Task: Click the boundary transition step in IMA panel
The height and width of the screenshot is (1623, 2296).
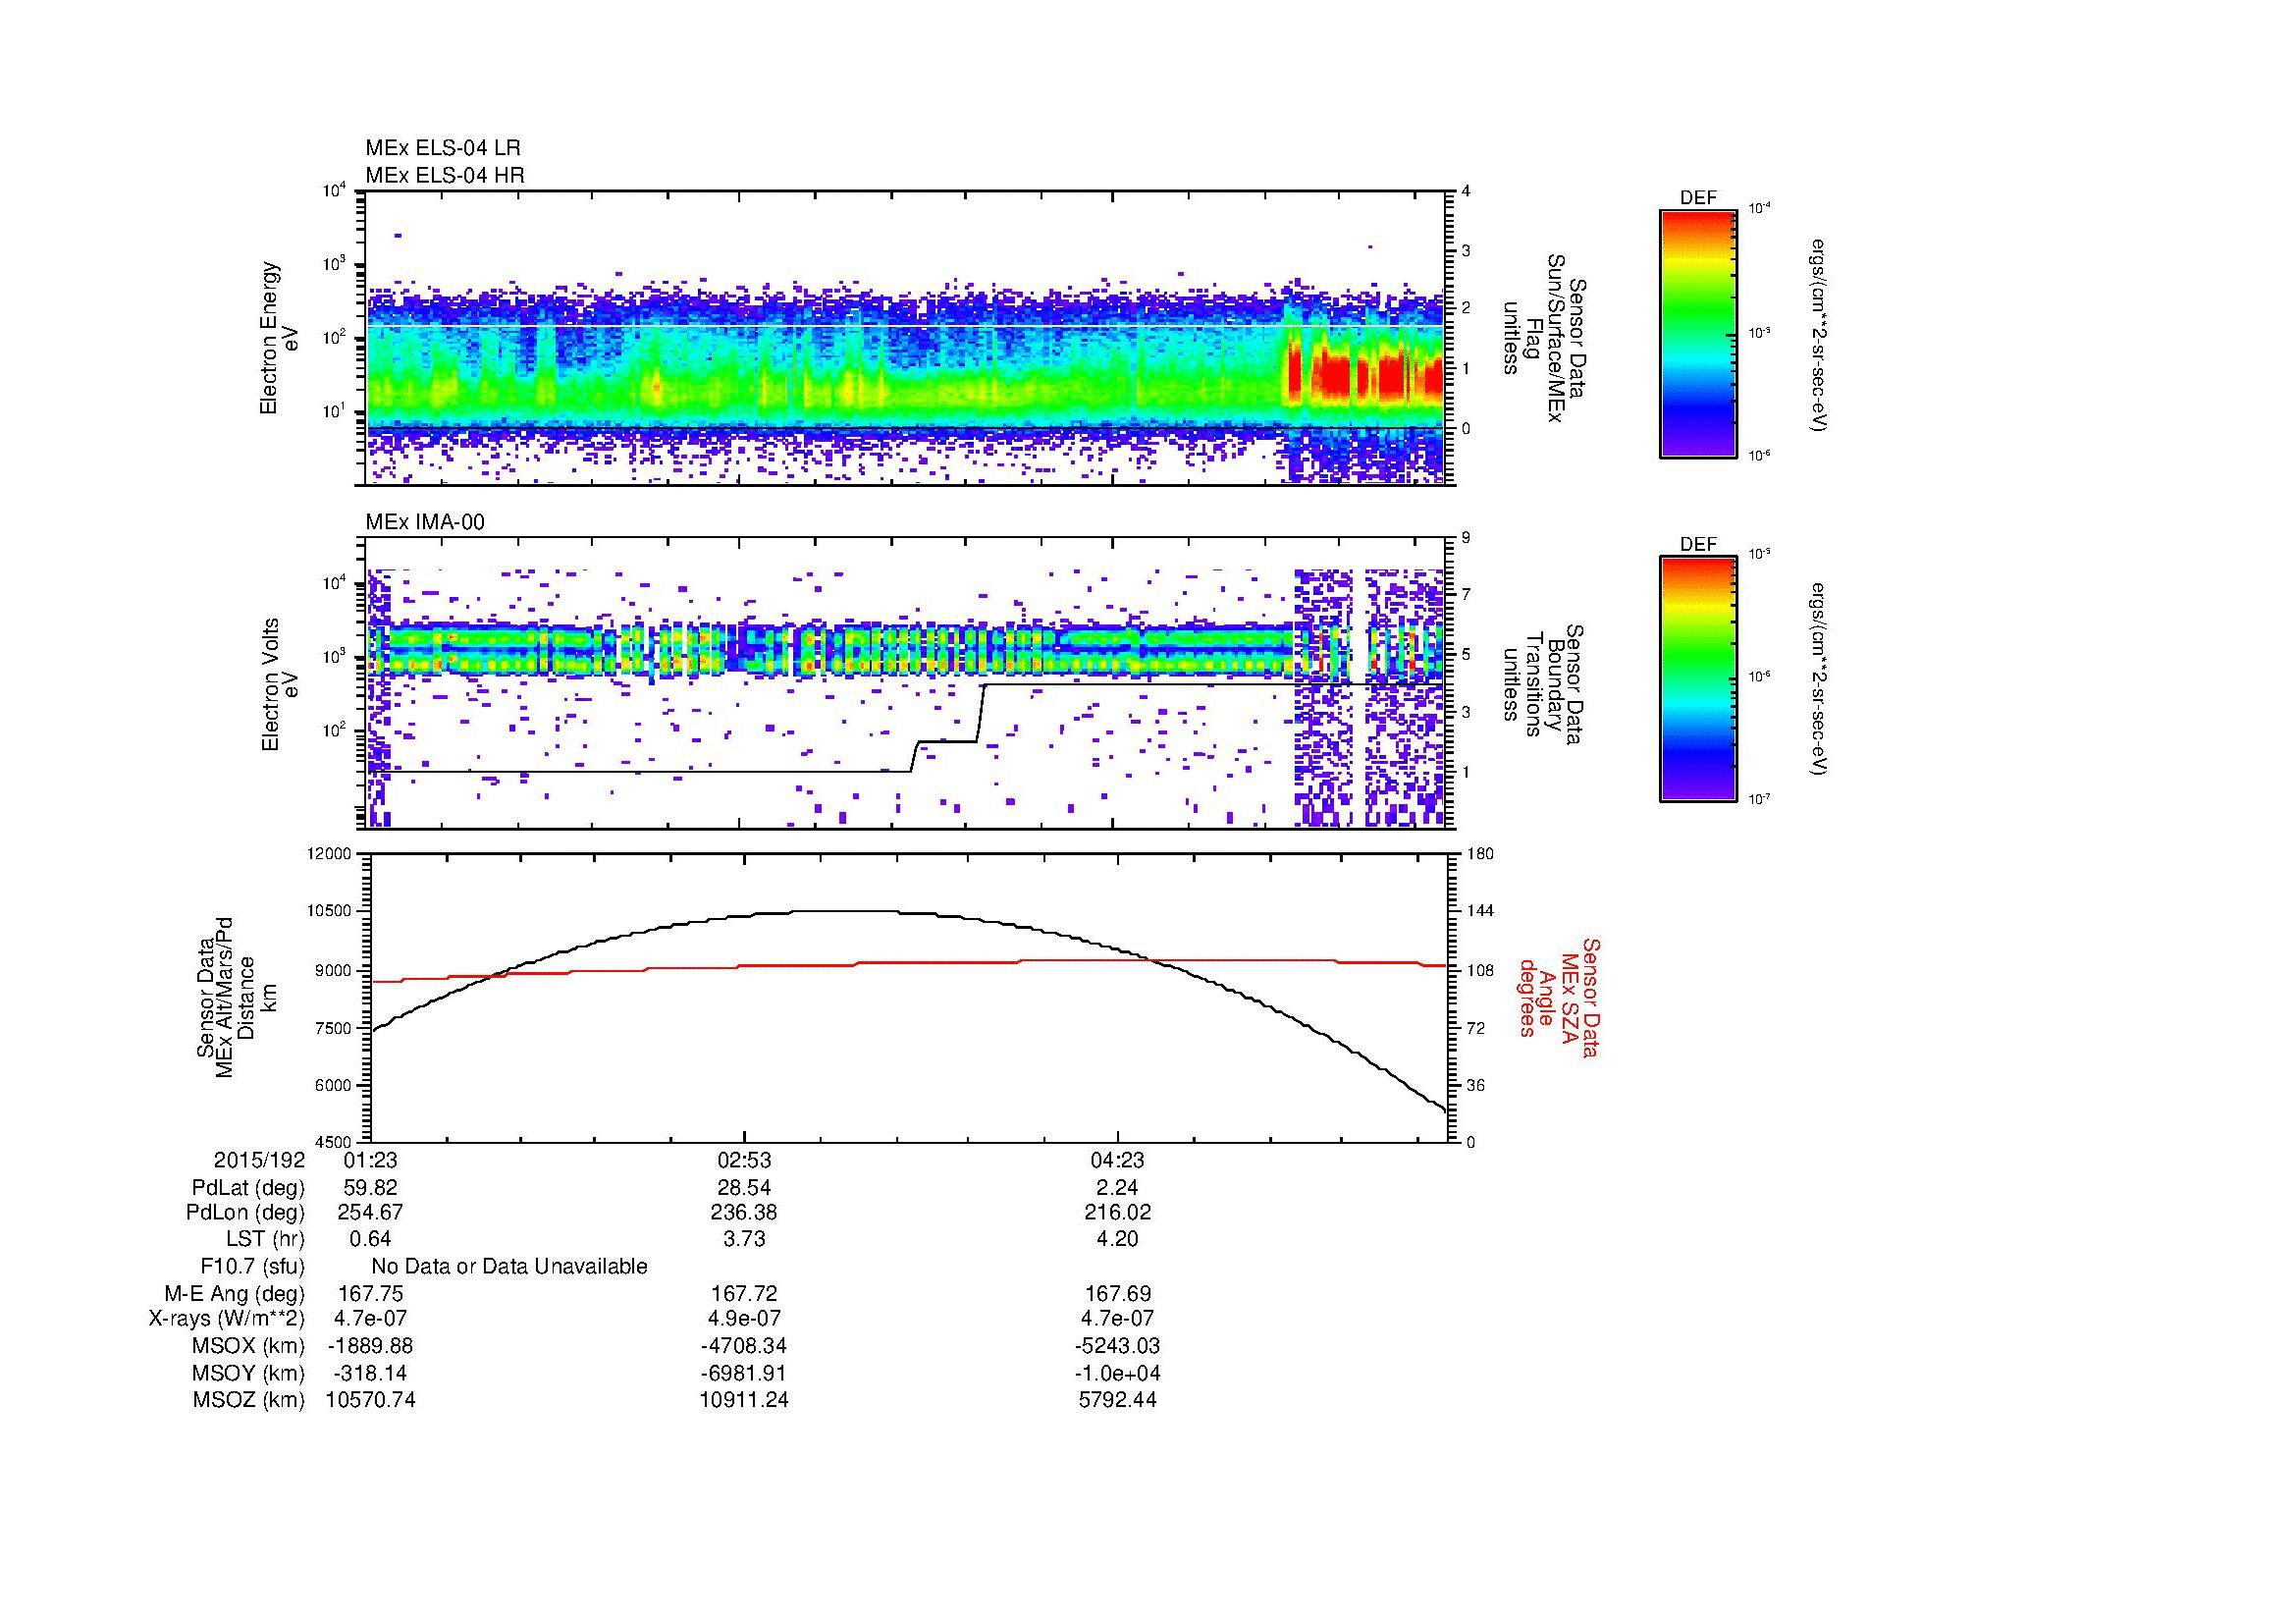Action: pyautogui.click(x=948, y=728)
